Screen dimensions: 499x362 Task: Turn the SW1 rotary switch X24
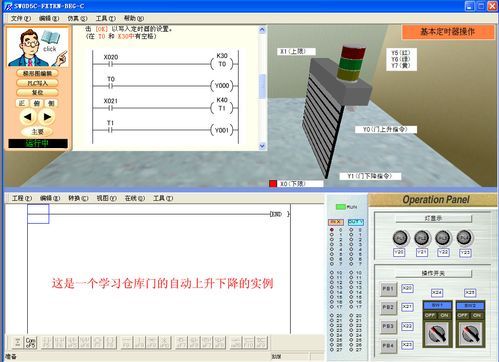click(x=437, y=334)
